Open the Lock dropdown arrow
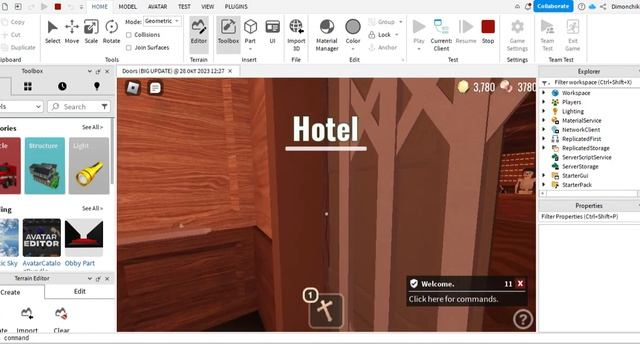The width and height of the screenshot is (640, 360). pyautogui.click(x=396, y=35)
